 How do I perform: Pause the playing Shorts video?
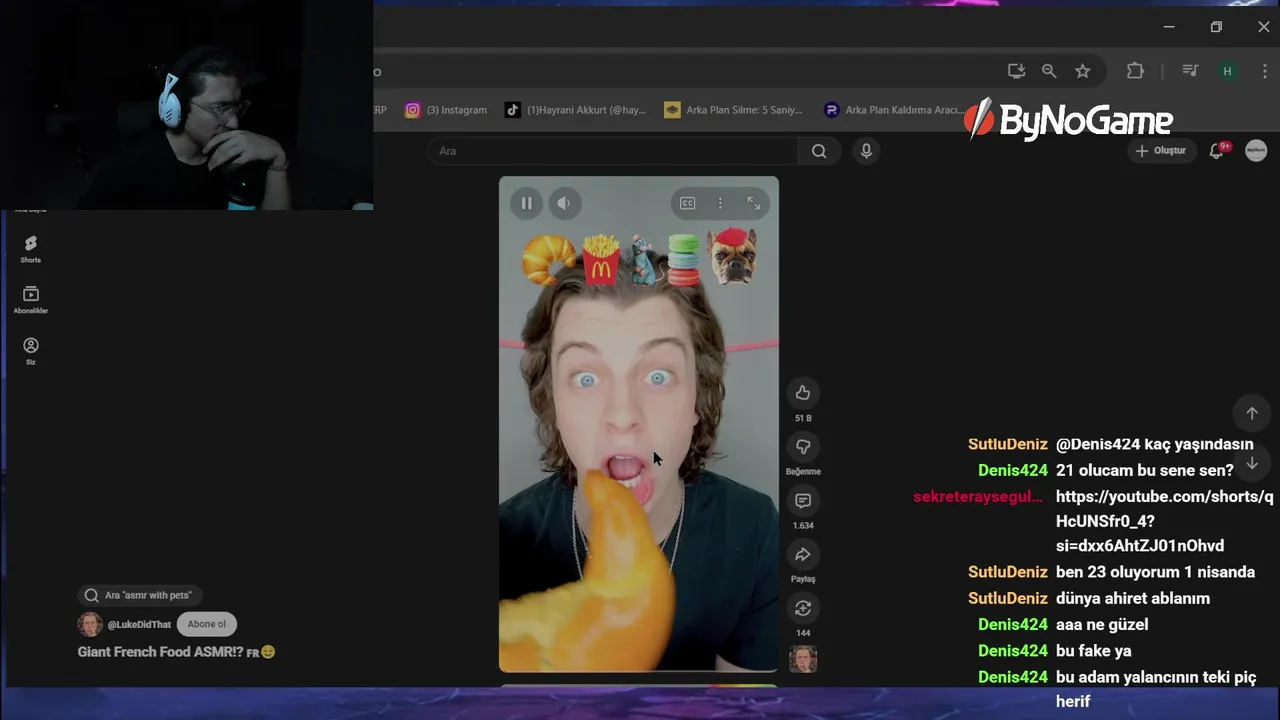pos(526,203)
